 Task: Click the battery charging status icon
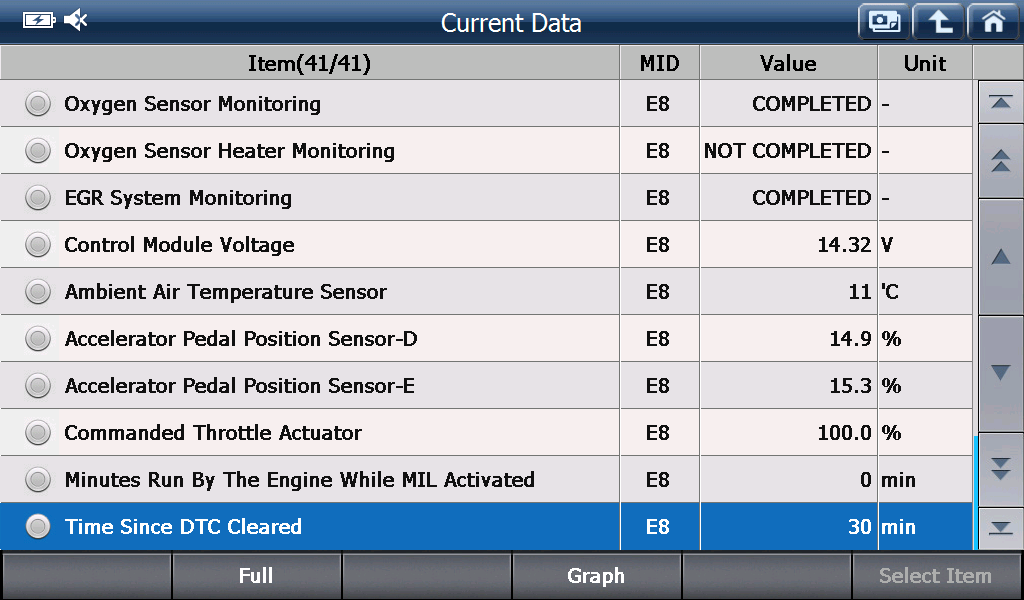pos(39,20)
